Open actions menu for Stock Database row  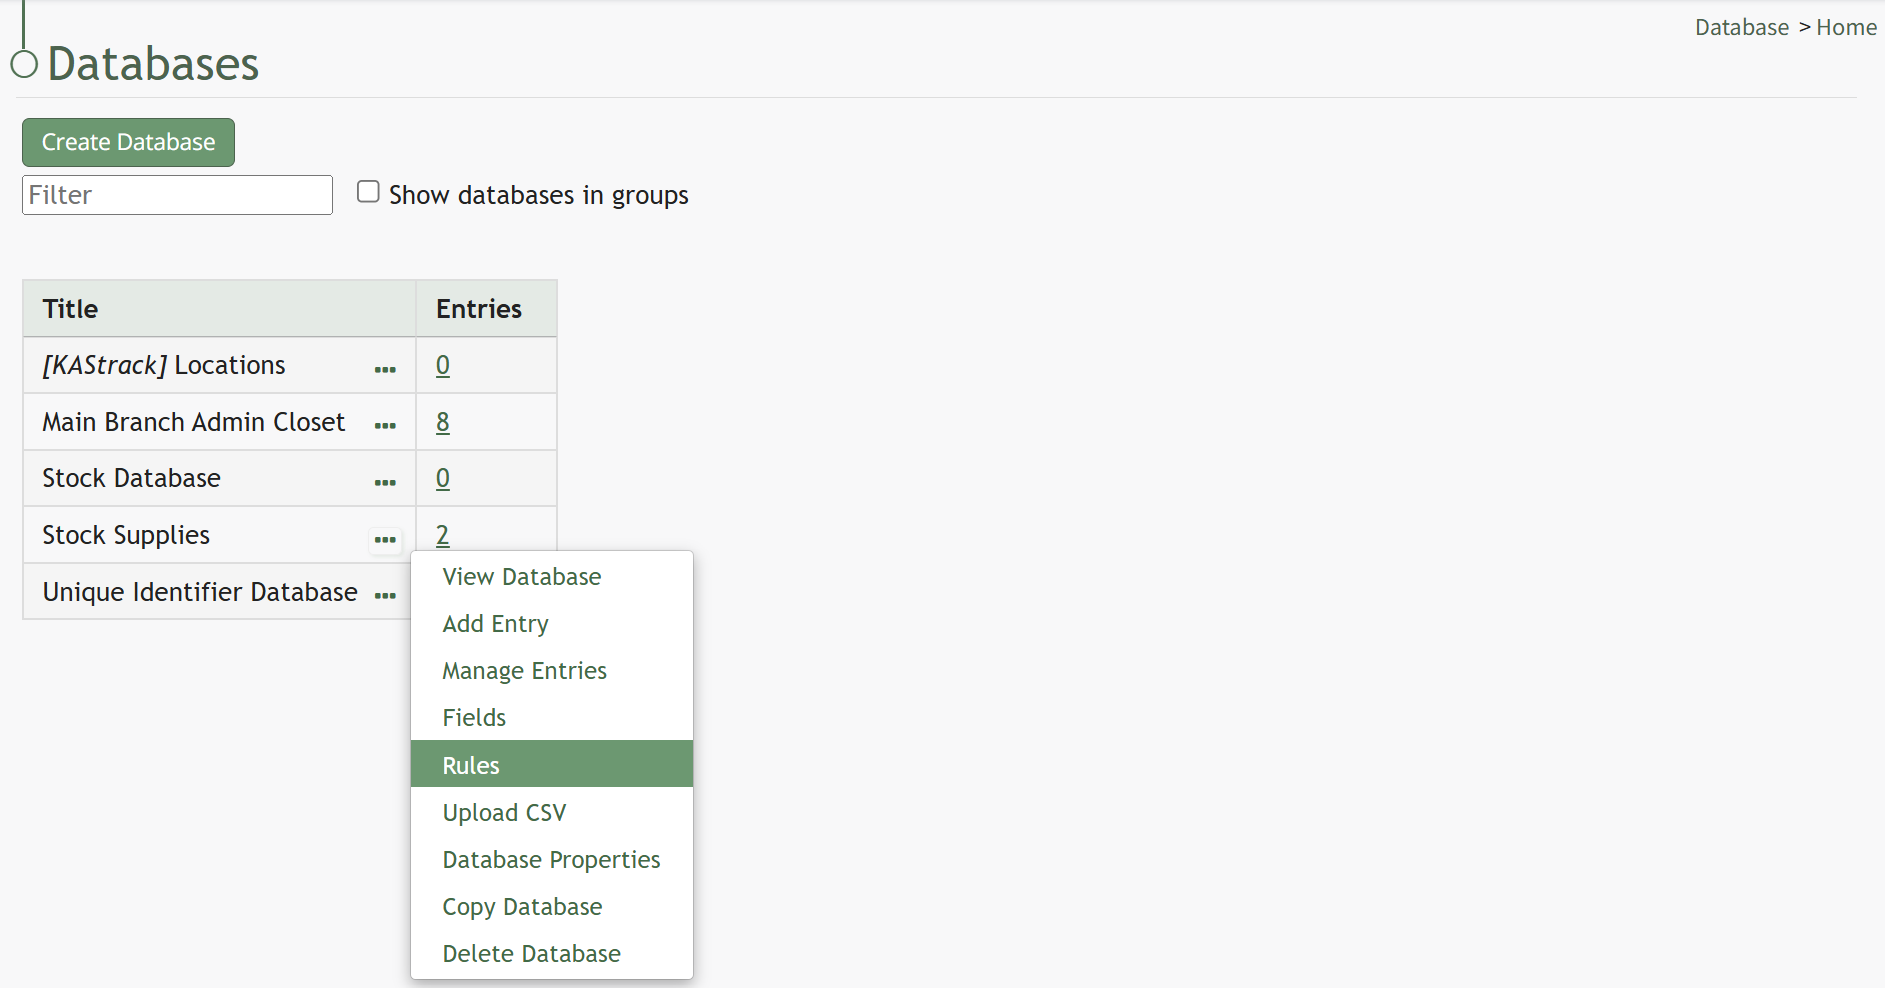point(385,483)
